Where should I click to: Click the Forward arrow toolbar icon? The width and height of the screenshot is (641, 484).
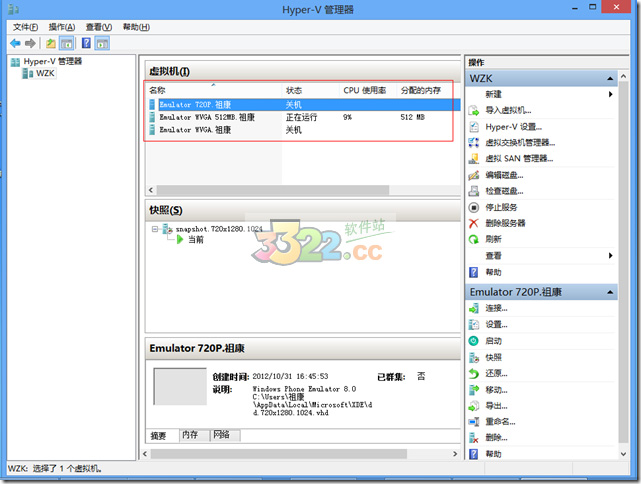click(30, 43)
